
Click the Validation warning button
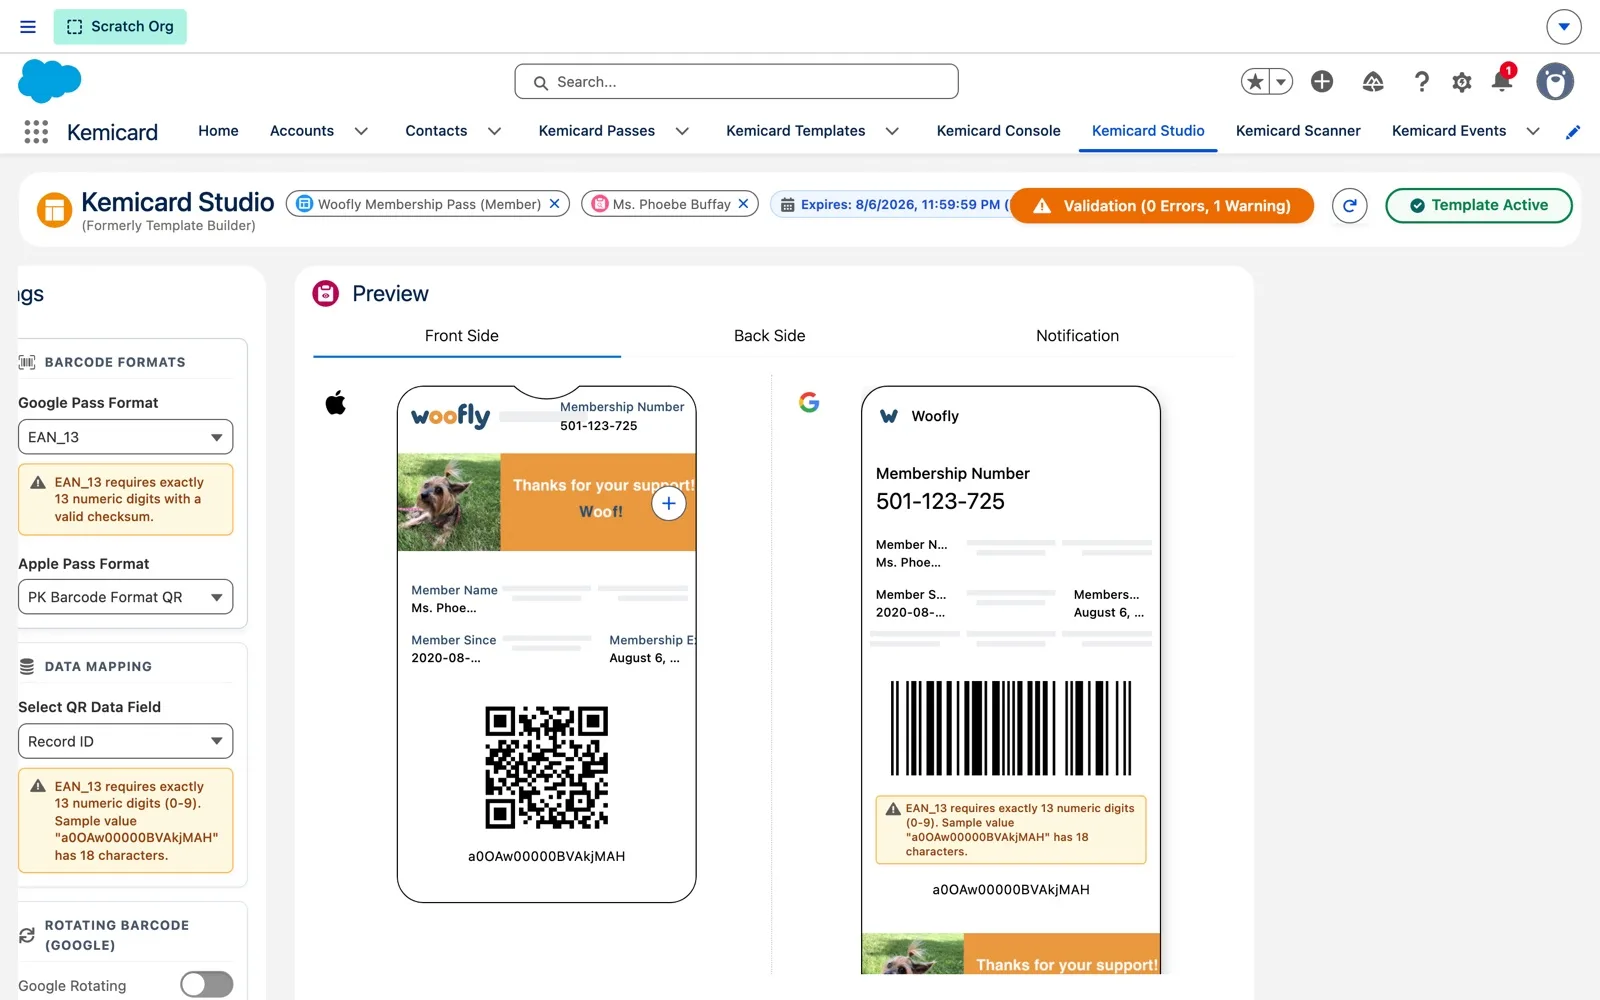(1162, 206)
